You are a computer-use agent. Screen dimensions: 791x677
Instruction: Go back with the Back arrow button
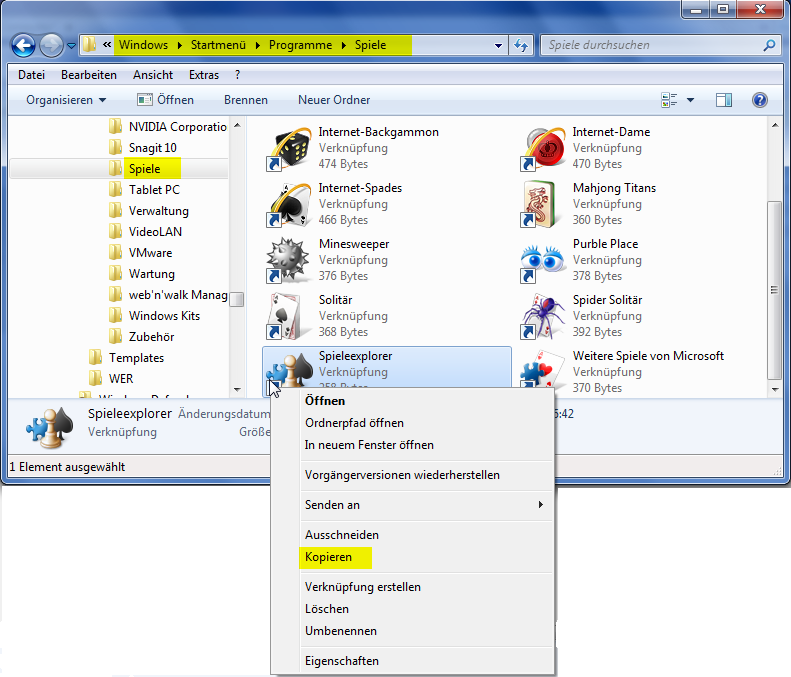pyautogui.click(x=23, y=46)
